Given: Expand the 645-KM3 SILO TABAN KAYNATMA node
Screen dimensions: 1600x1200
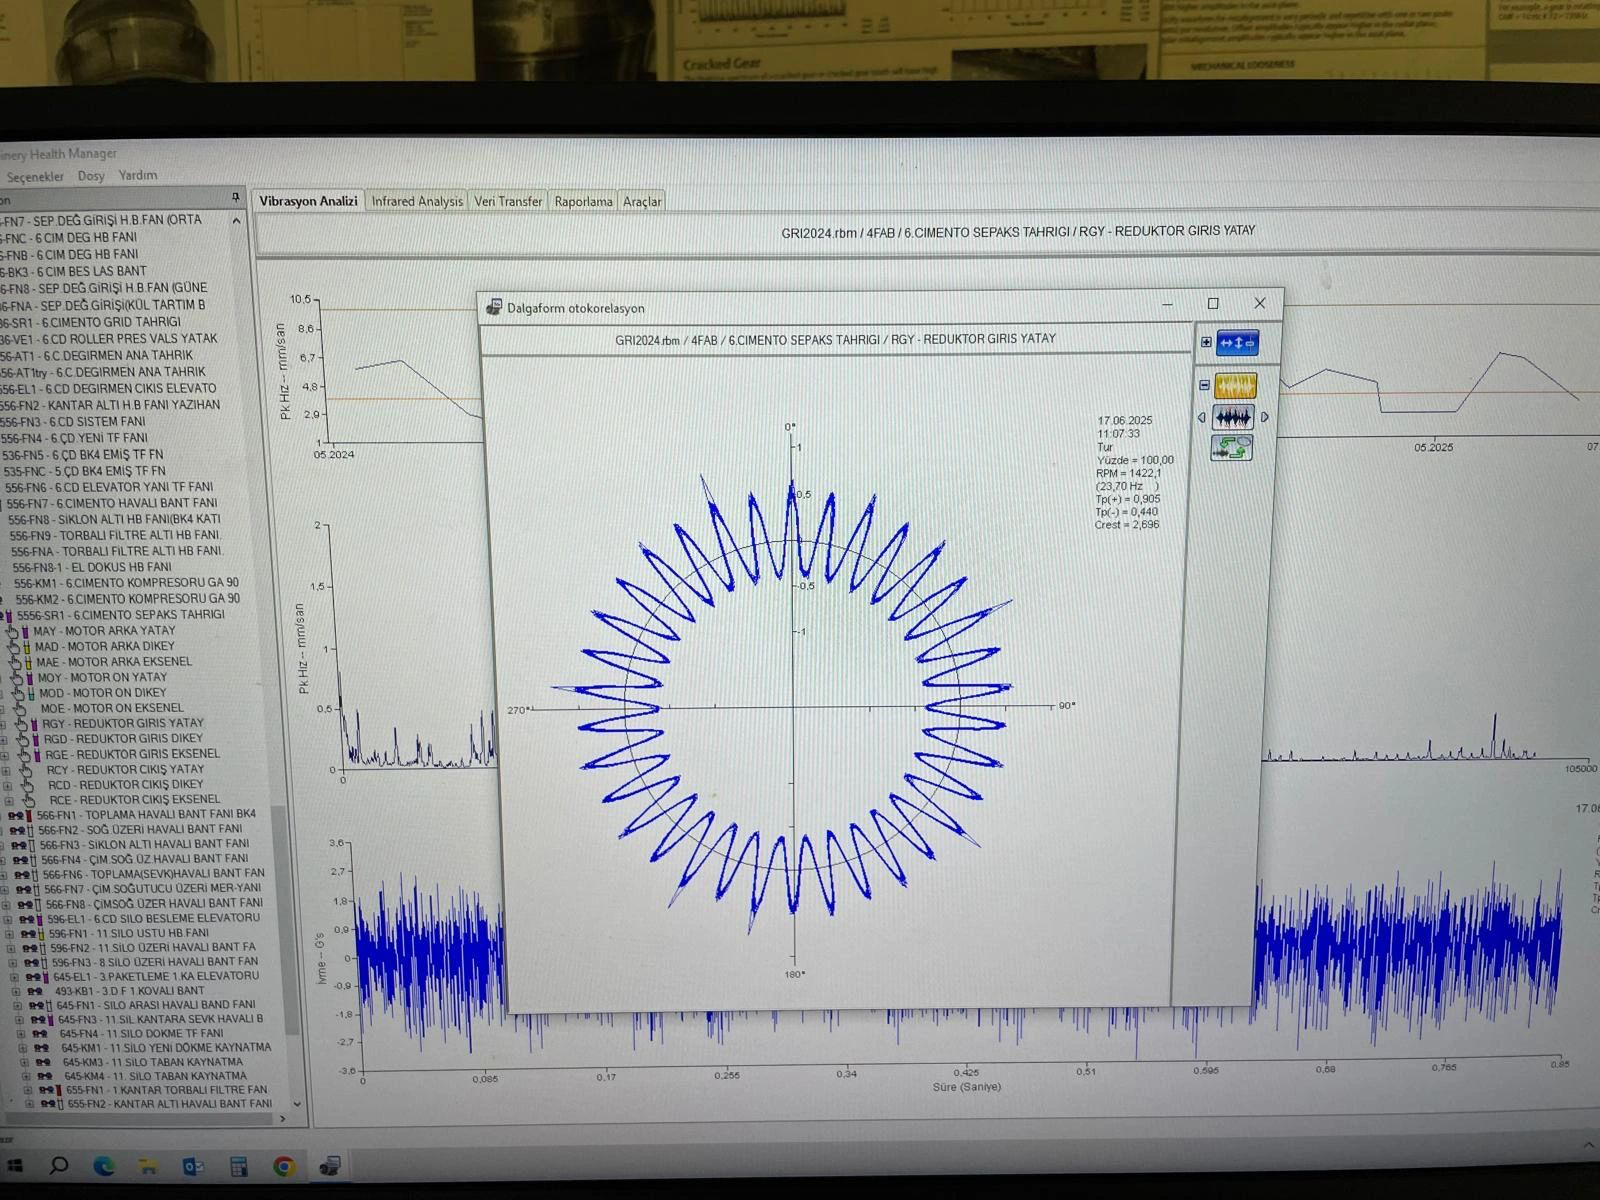Looking at the screenshot, I should 24,1063.
